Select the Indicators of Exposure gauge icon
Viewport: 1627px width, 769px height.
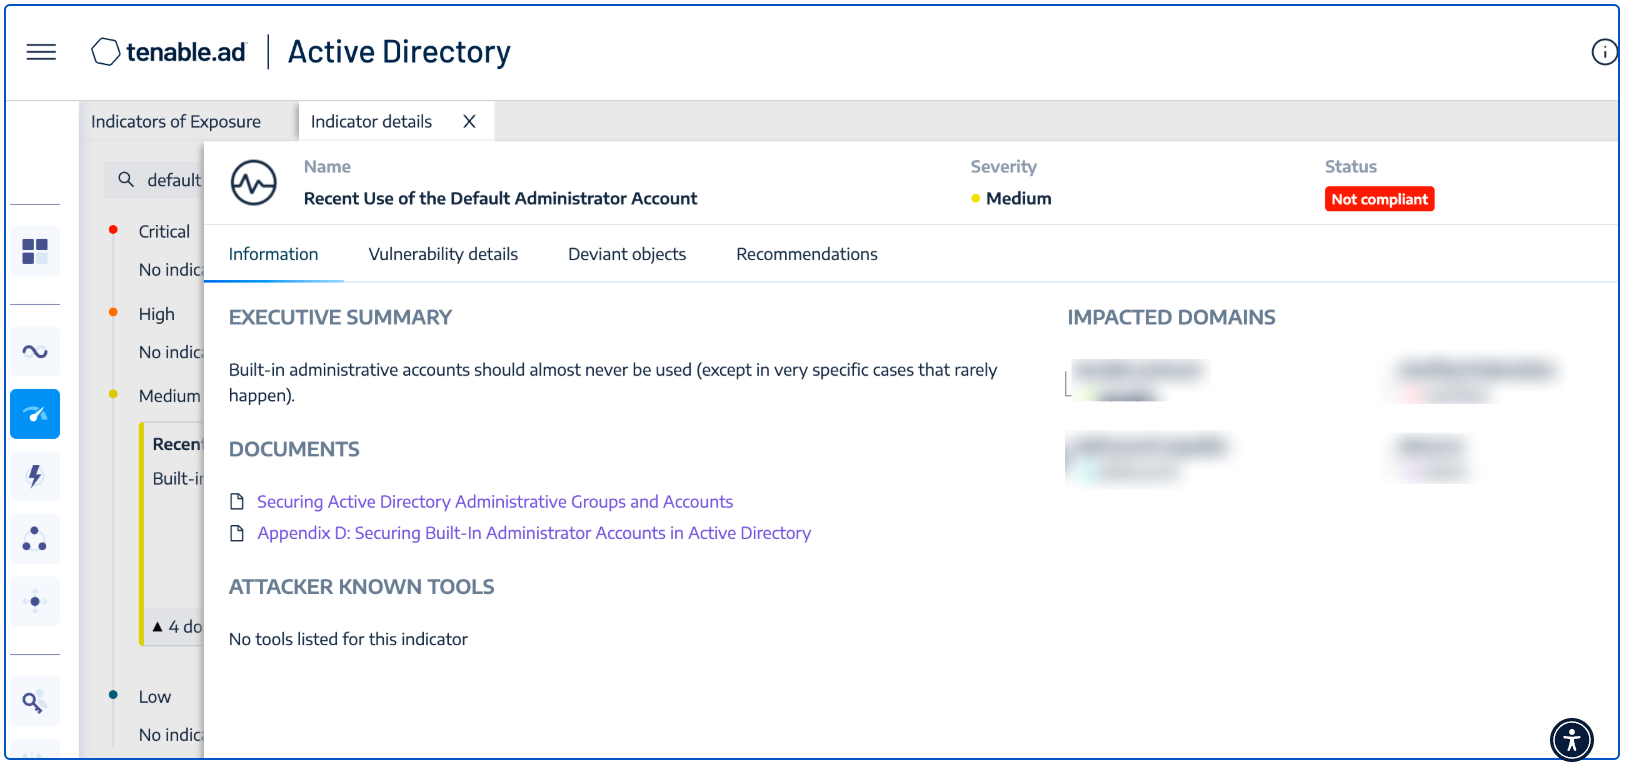(x=35, y=414)
